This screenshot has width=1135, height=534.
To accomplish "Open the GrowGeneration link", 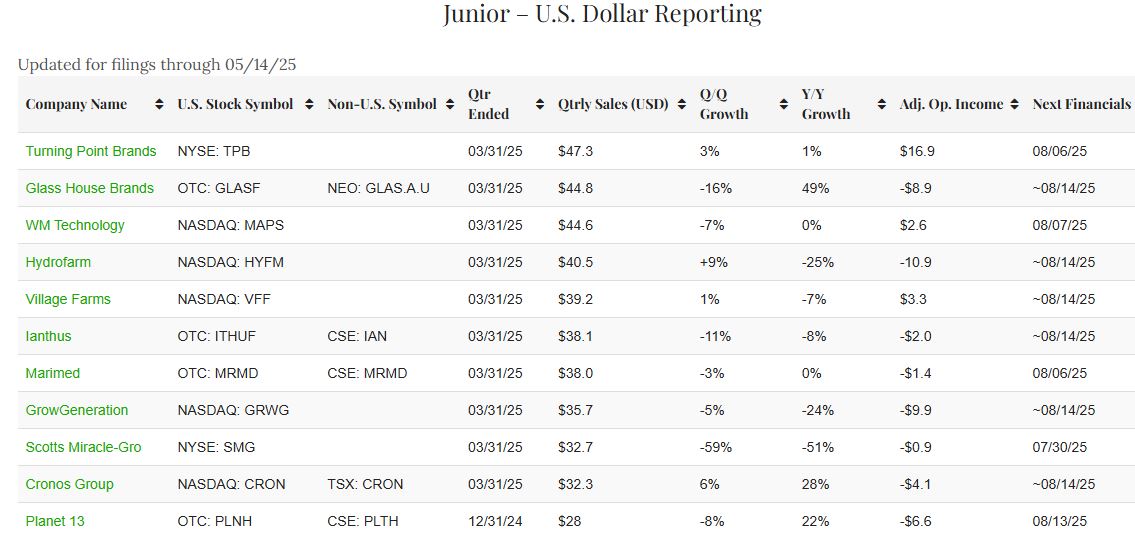I will click(x=77, y=410).
